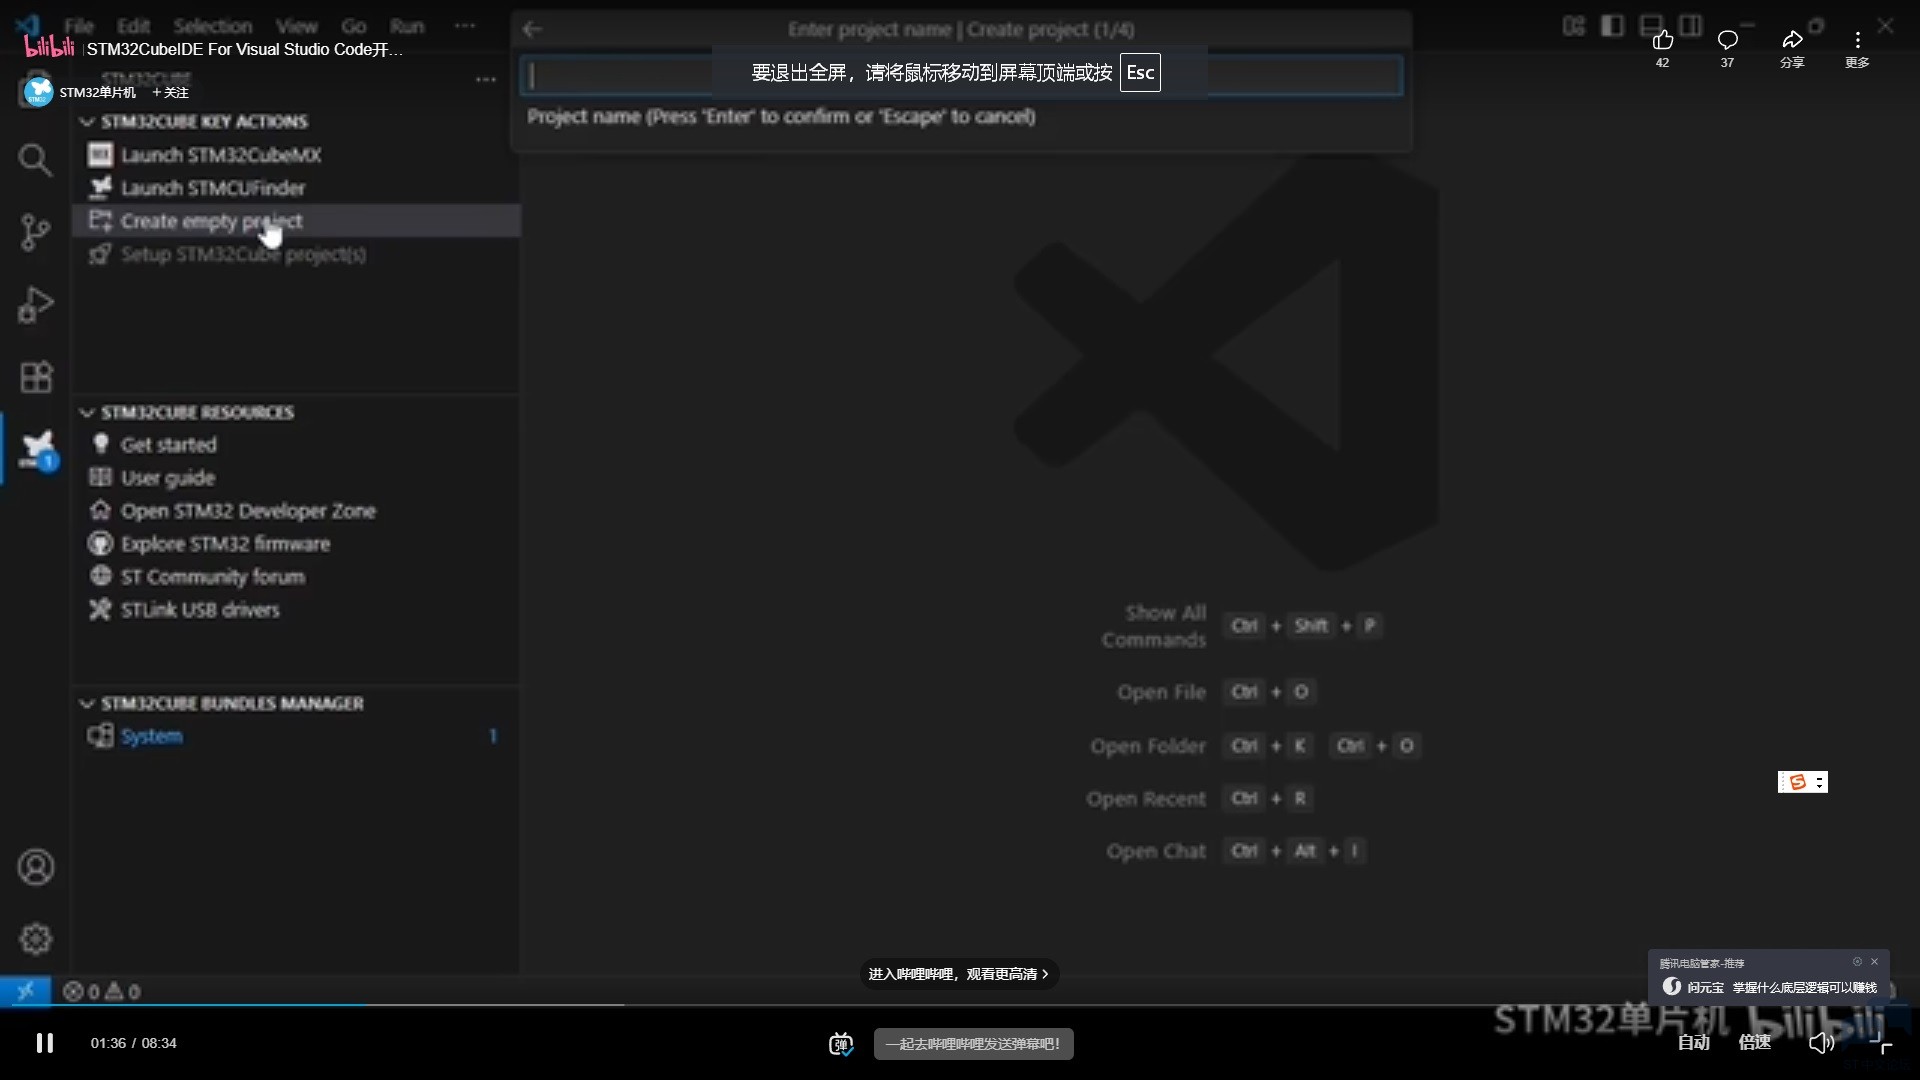The width and height of the screenshot is (1920, 1080).
Task: Open the Search view in the activity bar
Action: (x=35, y=159)
